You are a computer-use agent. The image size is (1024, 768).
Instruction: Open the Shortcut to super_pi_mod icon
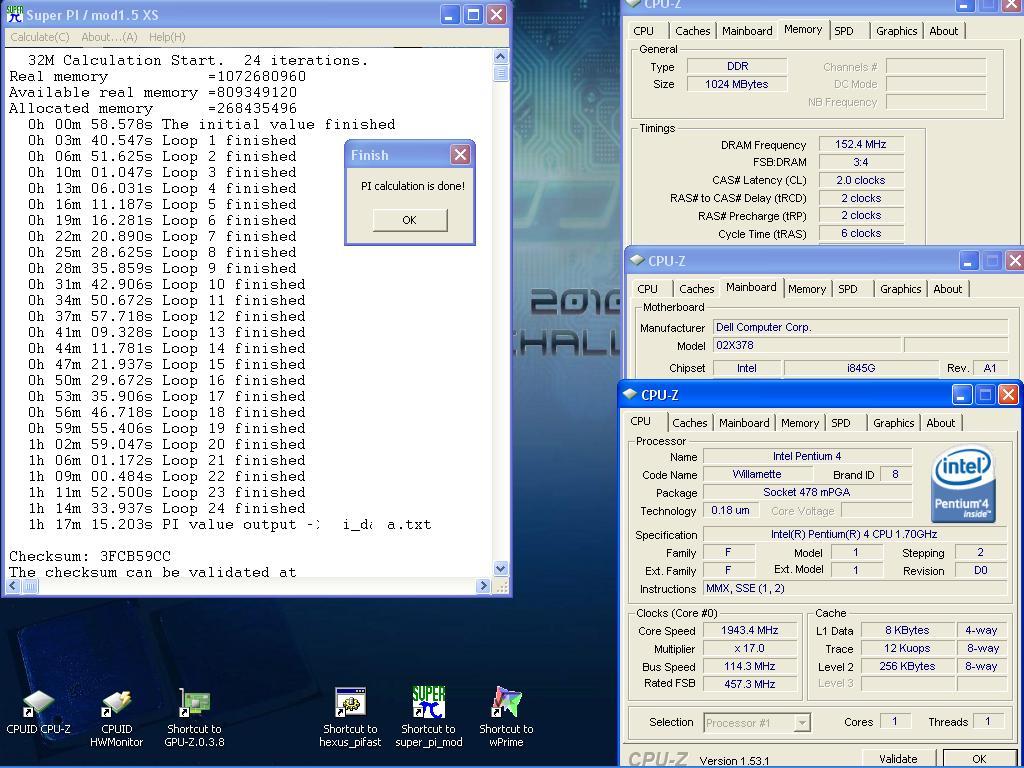428,717
